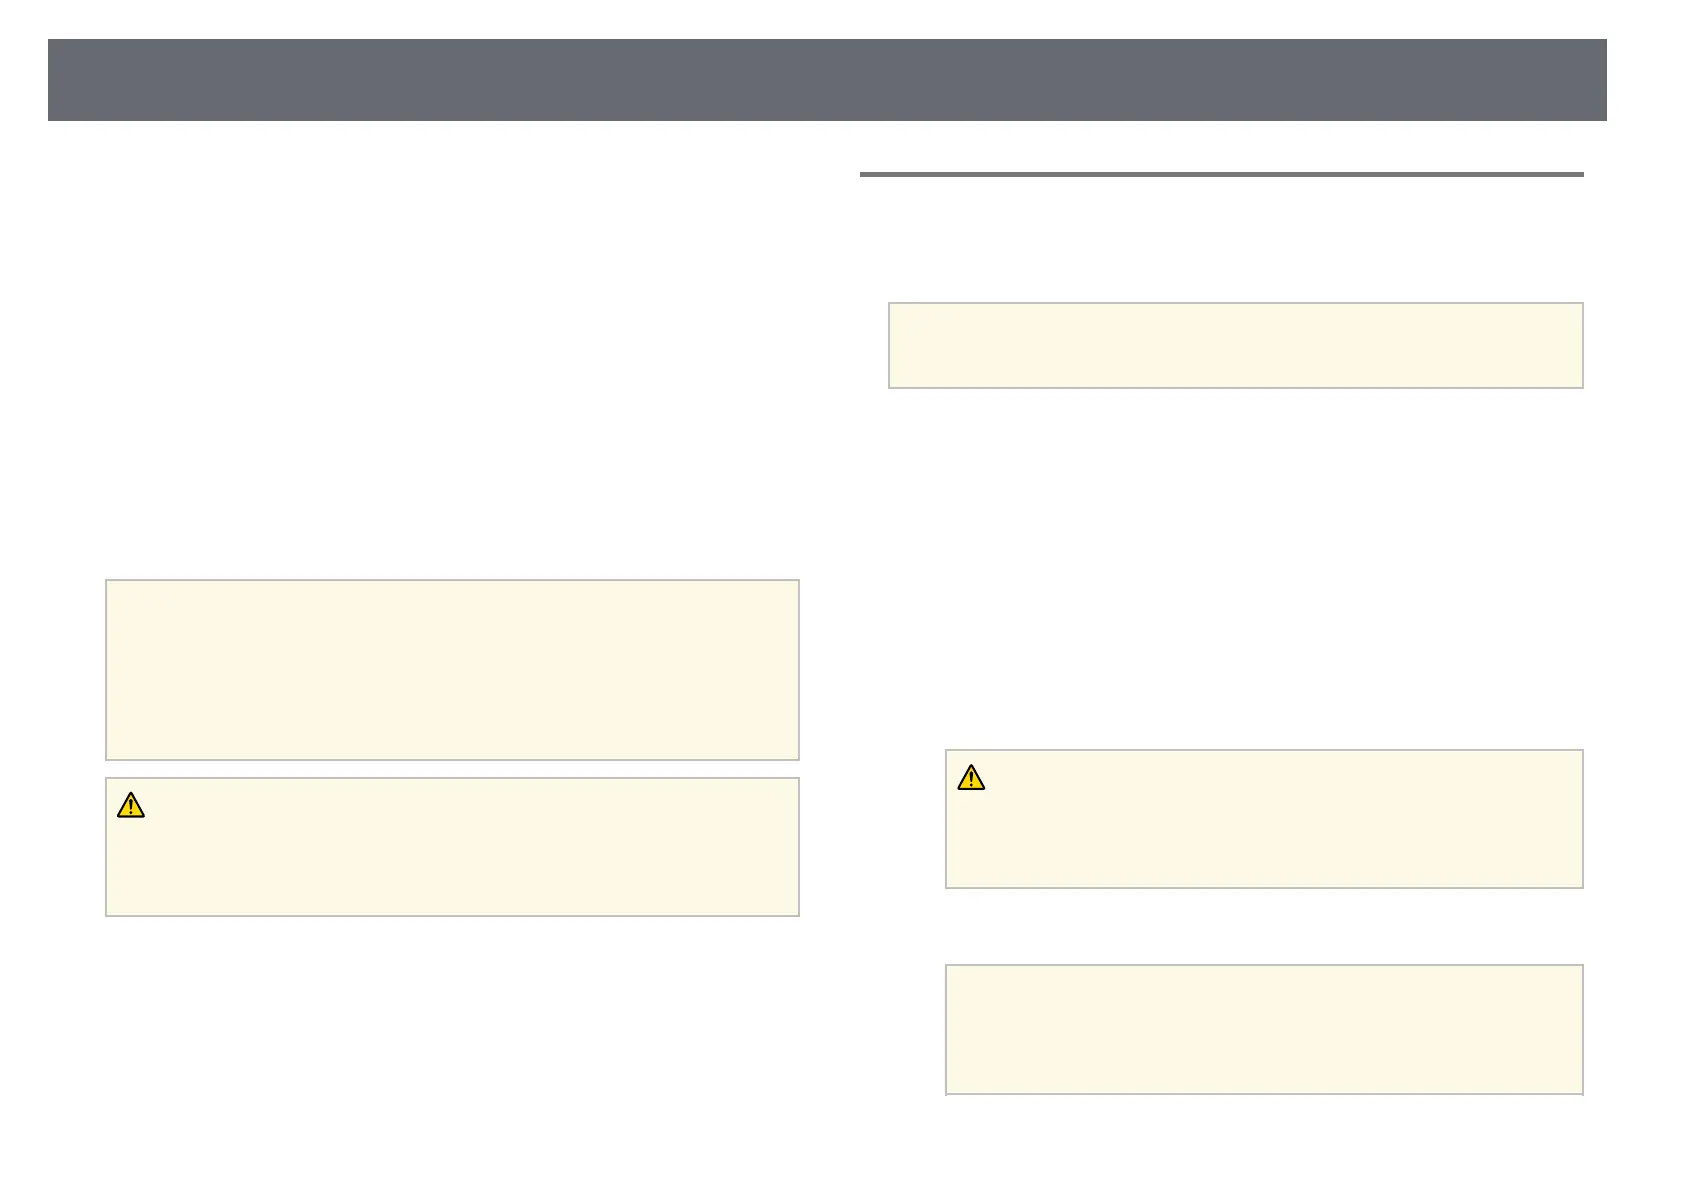Select the bottom beige note box in the right column
Screen dimensions: 1684x1190
point(1264,1029)
